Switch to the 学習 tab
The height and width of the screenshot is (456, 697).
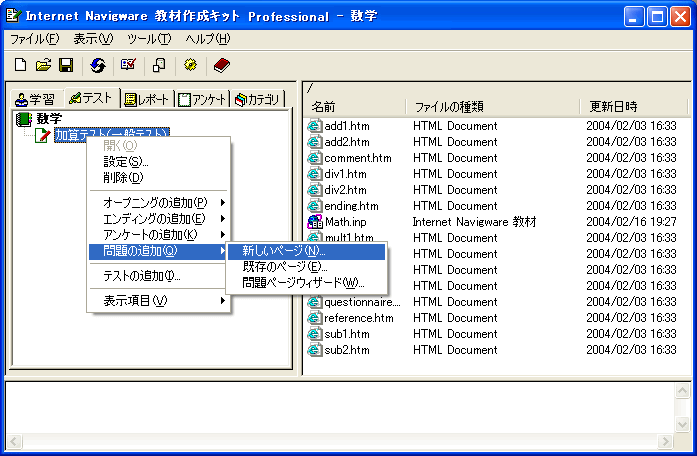point(35,99)
